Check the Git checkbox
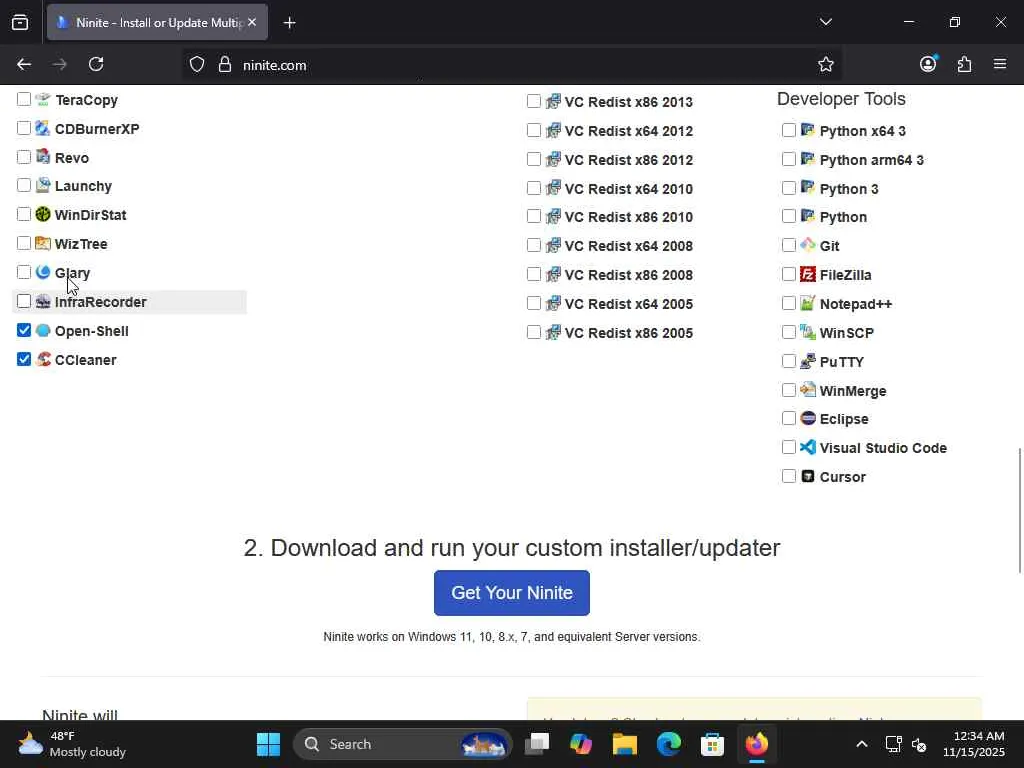The image size is (1024, 768). [789, 245]
